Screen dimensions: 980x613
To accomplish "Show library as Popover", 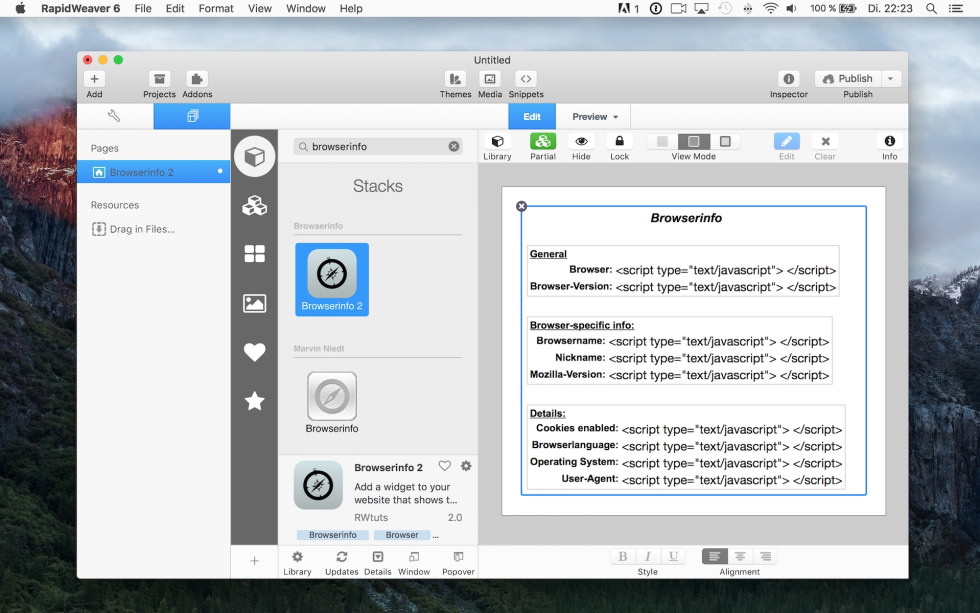I will [458, 562].
